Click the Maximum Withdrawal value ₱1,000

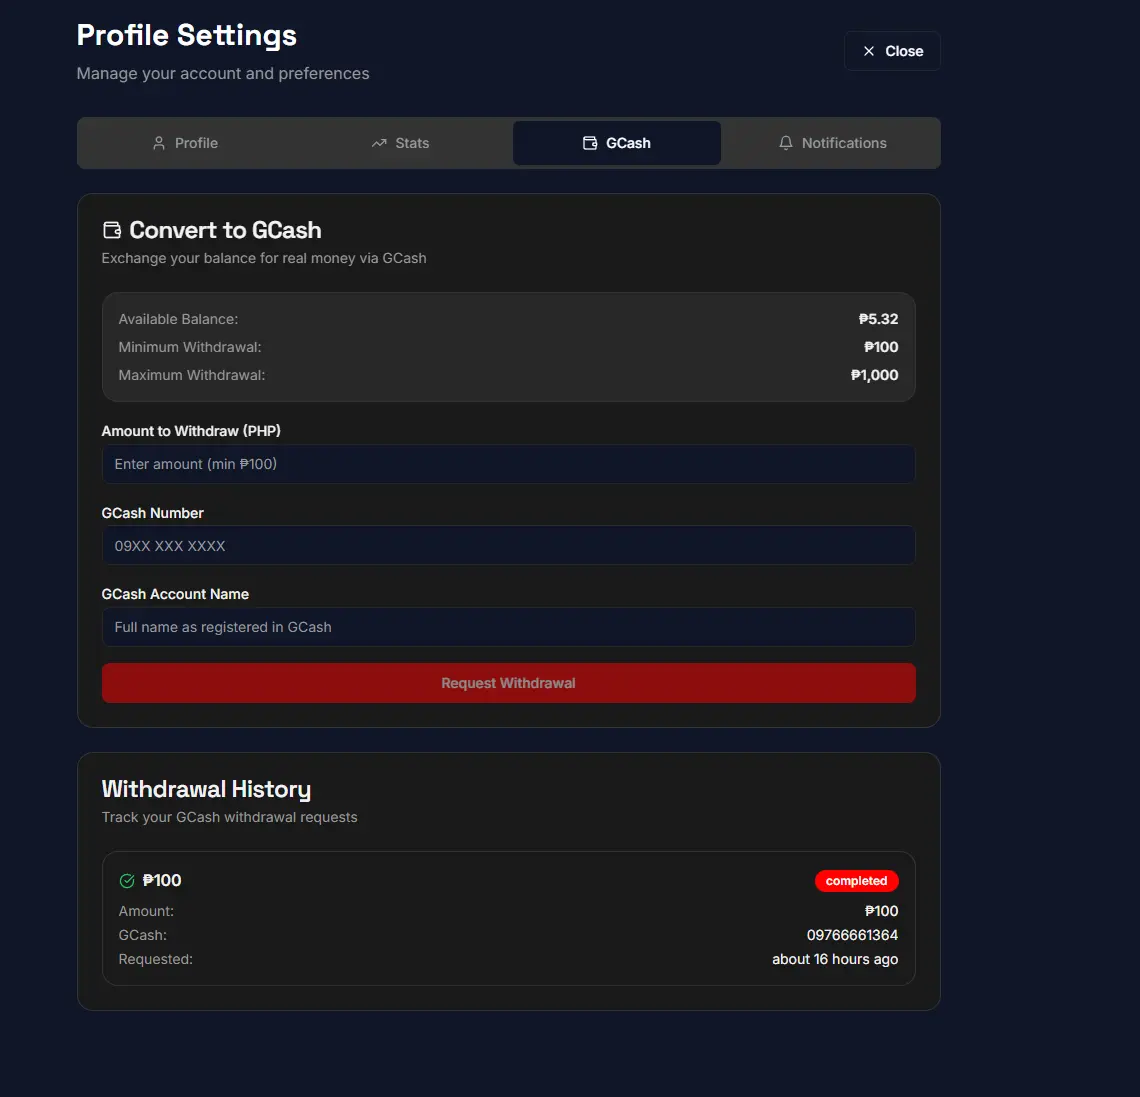pyautogui.click(x=875, y=375)
